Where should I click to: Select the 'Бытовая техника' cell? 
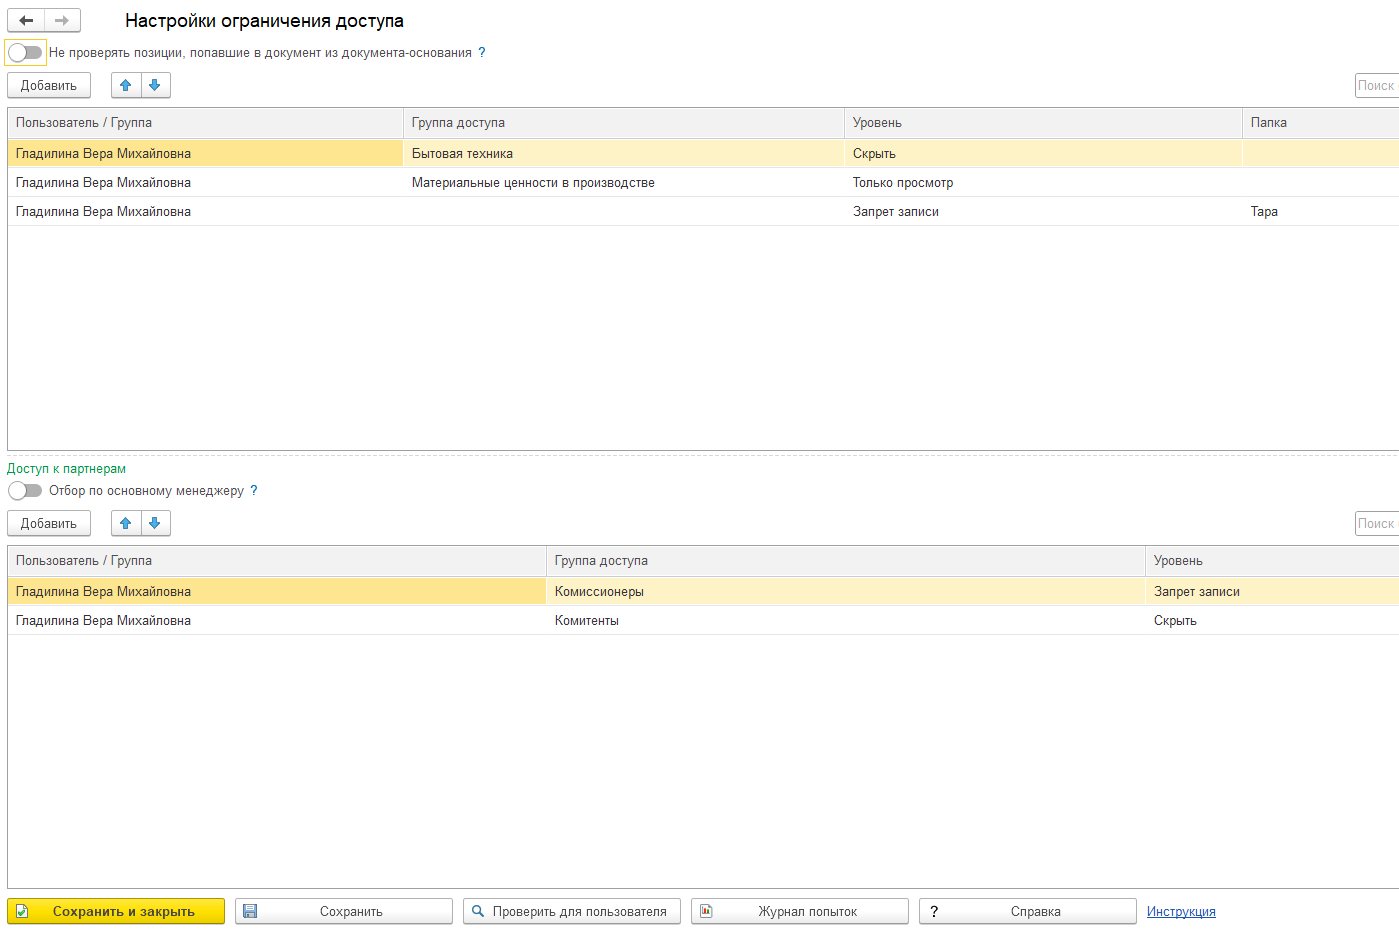[x=624, y=153]
